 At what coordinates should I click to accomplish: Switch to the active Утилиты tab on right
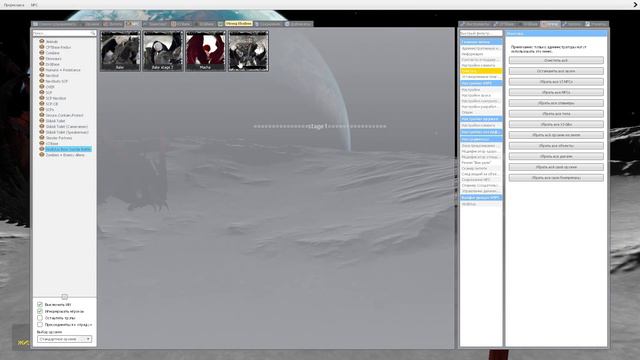(550, 24)
